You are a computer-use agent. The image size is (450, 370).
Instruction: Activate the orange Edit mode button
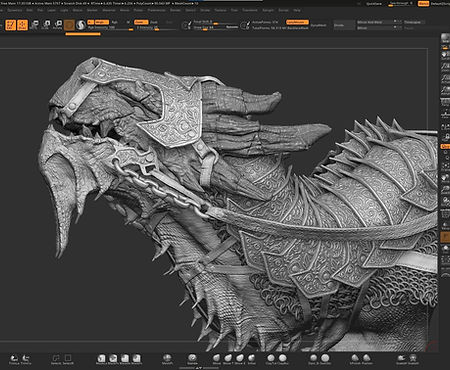pos(11,25)
